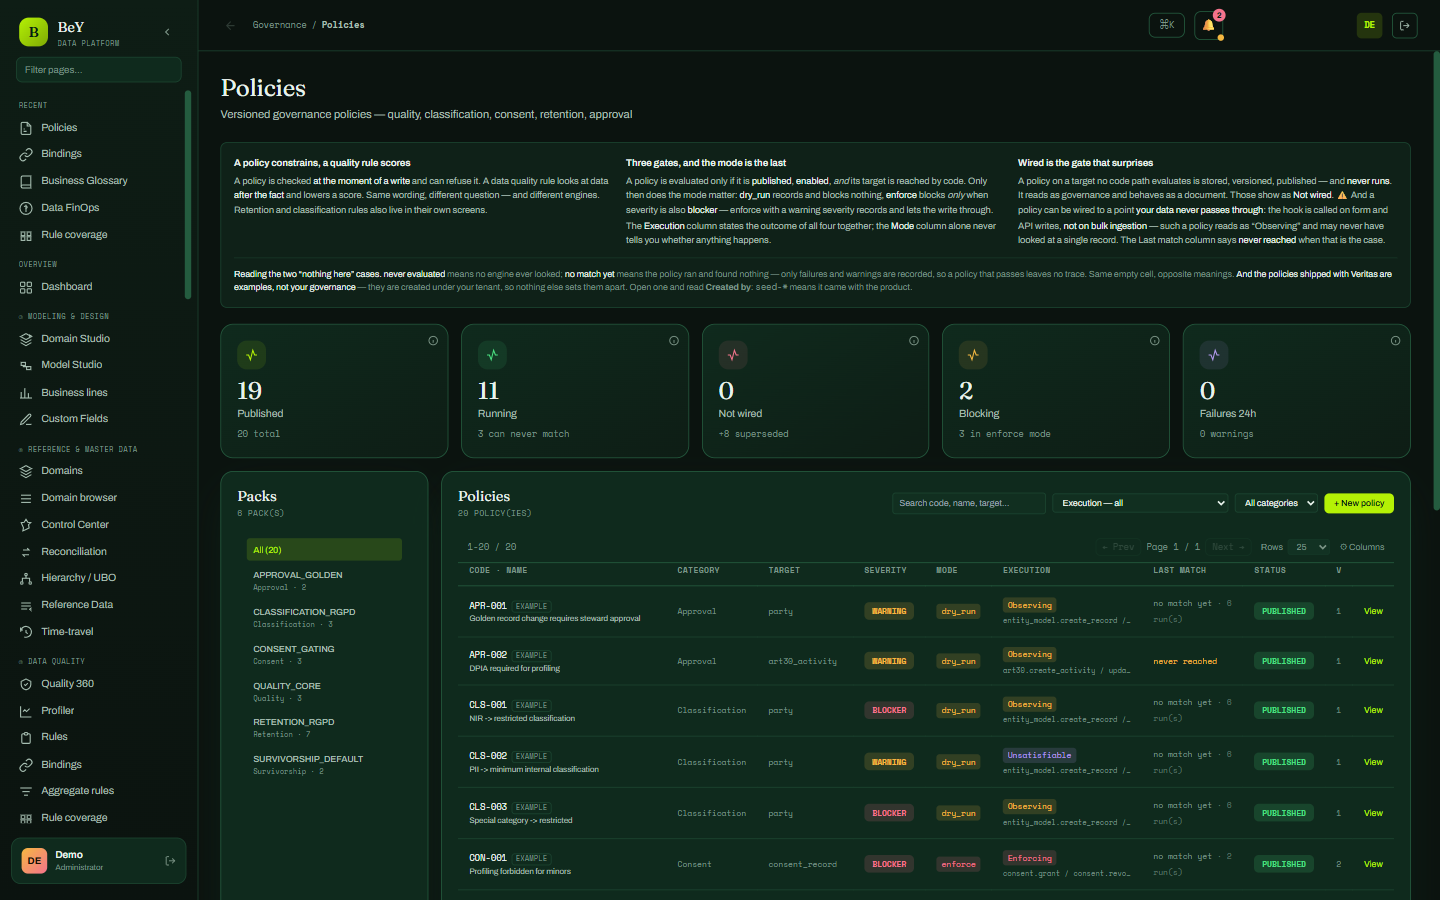The image size is (1440, 900).
Task: Open Reconciliation in the sidebar
Action: tap(74, 552)
